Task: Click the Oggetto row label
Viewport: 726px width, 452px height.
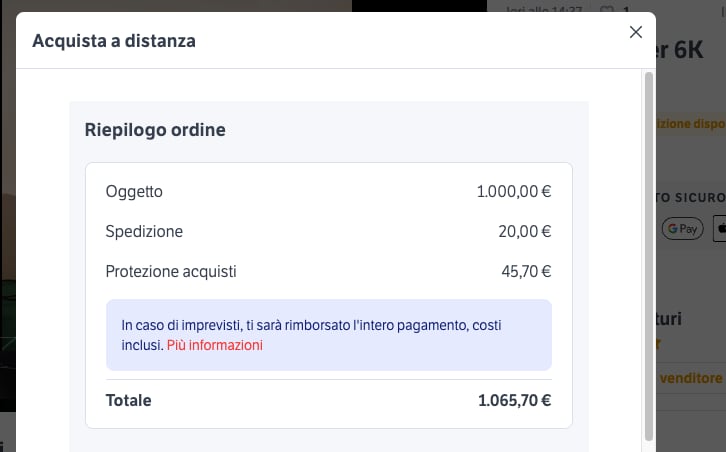Action: coord(134,192)
